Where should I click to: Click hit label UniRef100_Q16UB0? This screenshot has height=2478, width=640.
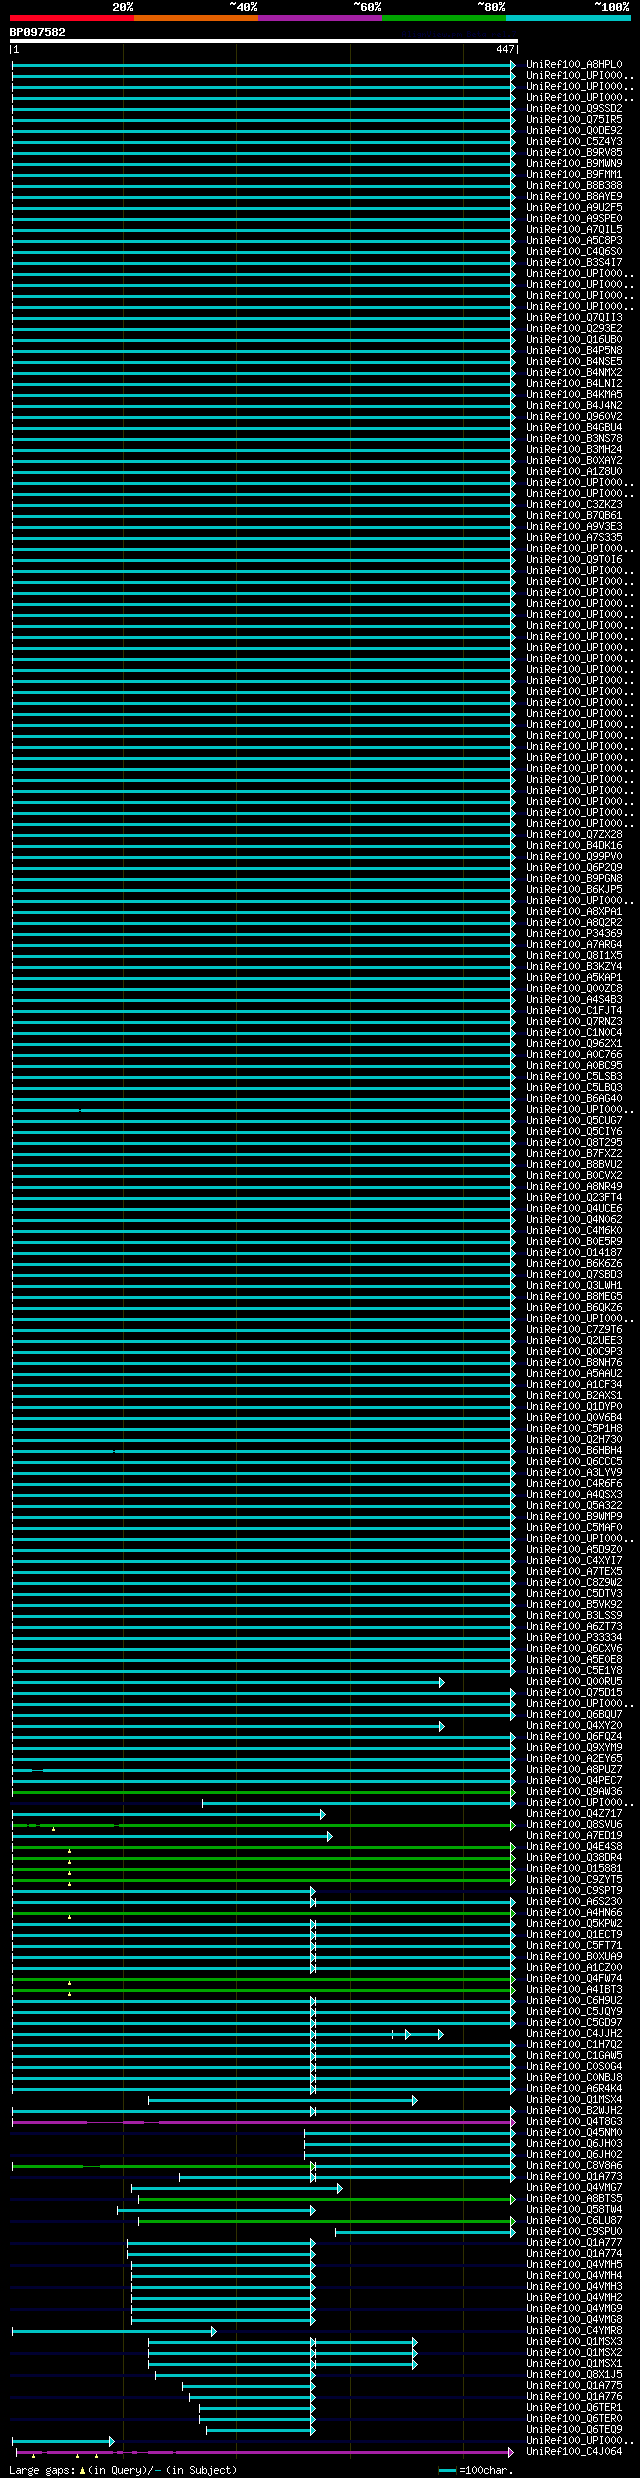(x=574, y=340)
